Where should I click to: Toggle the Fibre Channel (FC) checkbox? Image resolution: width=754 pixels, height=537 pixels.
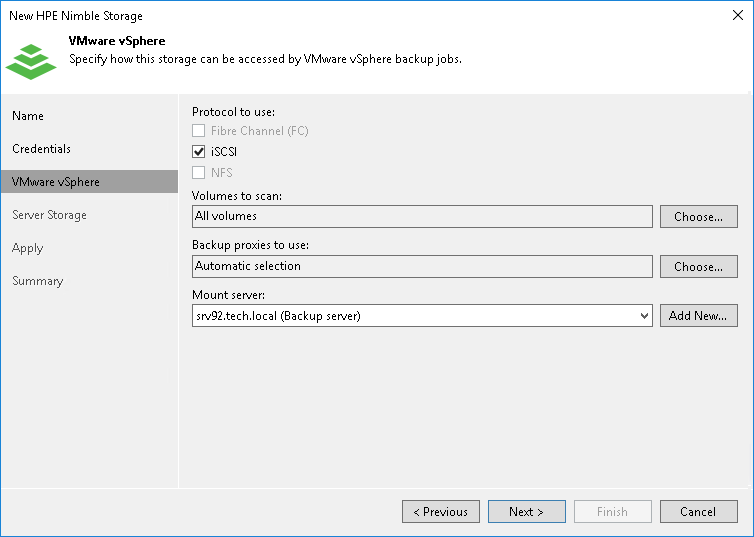[199, 131]
